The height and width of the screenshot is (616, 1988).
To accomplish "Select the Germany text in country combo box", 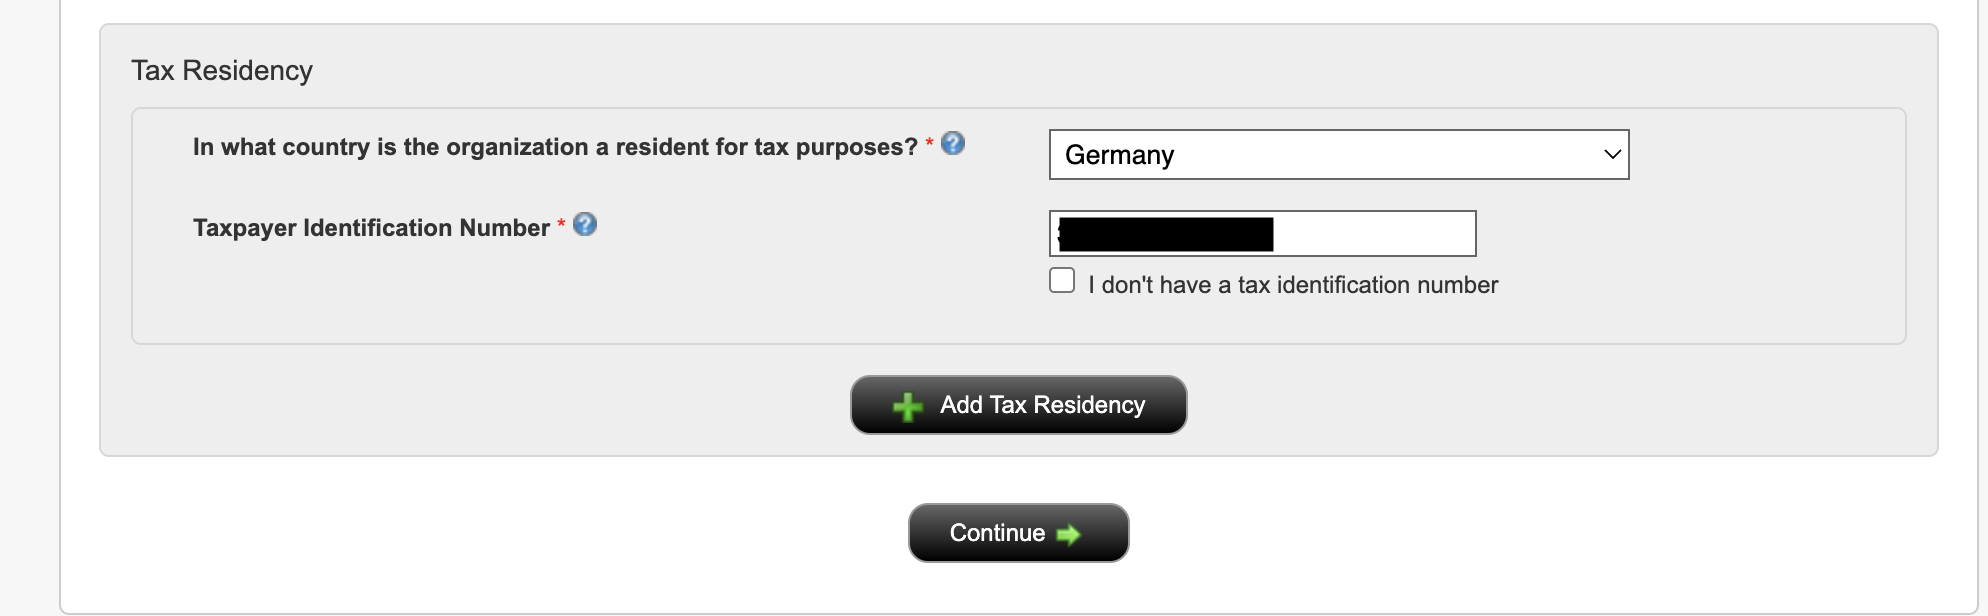I will (x=1119, y=155).
